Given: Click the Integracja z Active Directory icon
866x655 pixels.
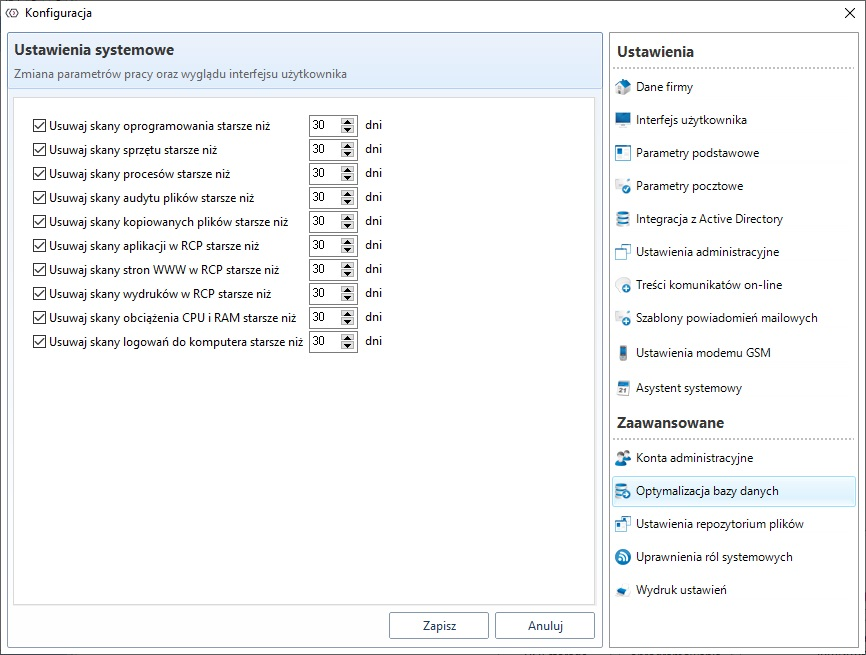Looking at the screenshot, I should click(x=623, y=219).
